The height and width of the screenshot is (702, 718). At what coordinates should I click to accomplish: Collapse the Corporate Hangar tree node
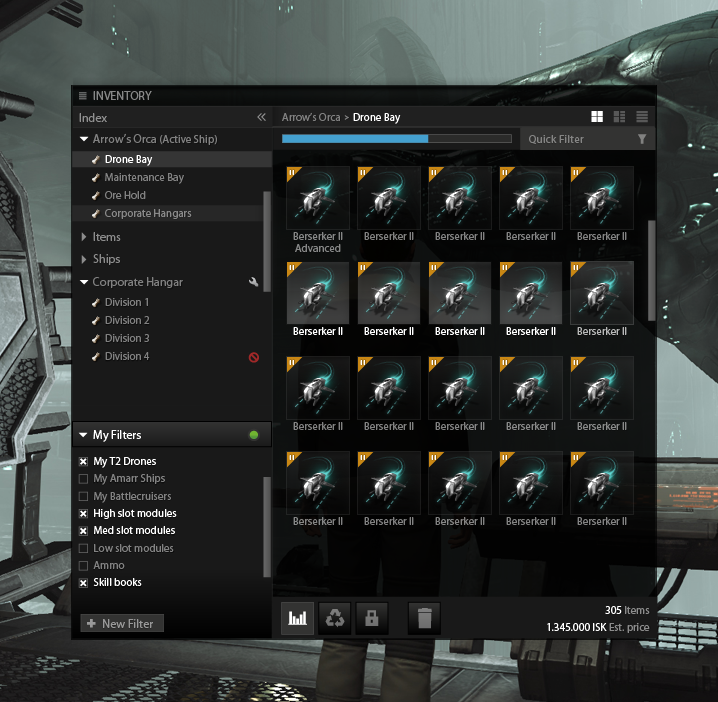84,282
